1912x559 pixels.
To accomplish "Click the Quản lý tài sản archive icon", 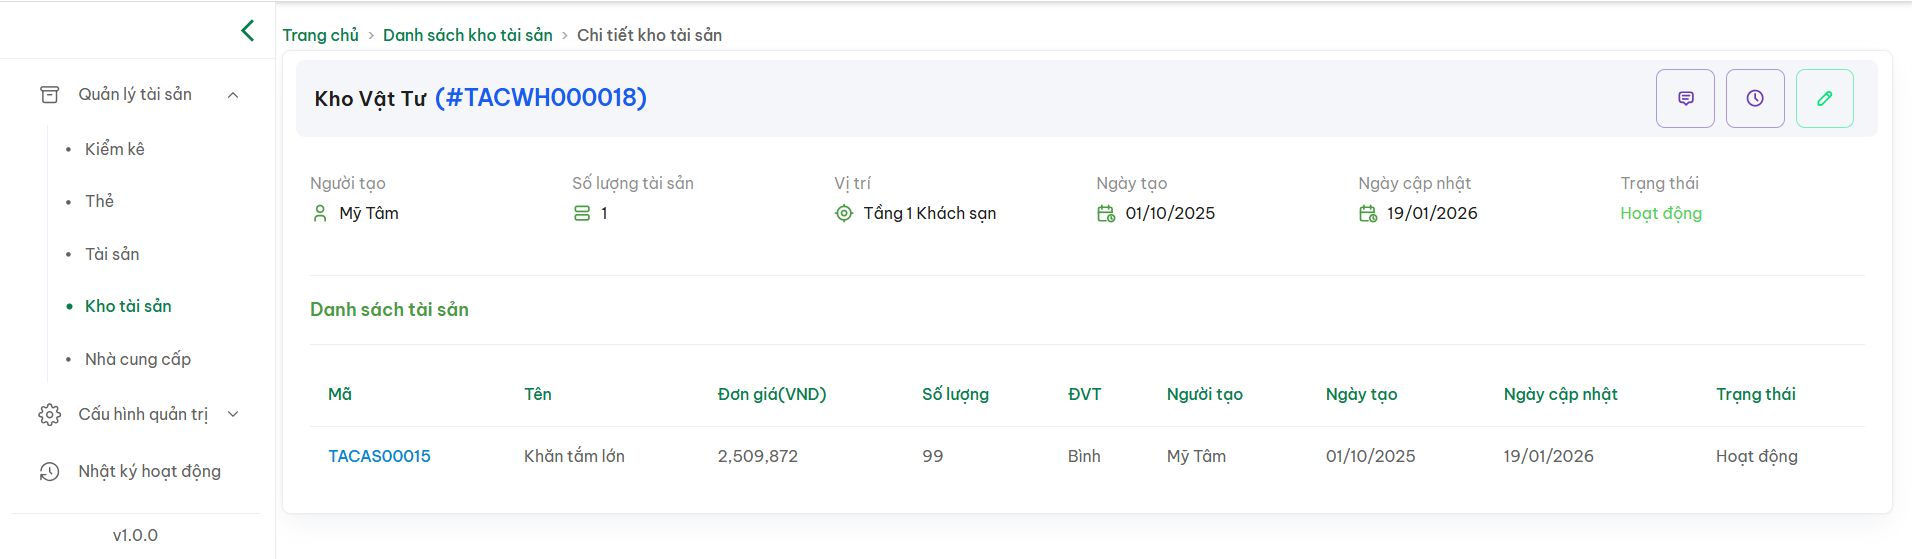I will point(49,95).
